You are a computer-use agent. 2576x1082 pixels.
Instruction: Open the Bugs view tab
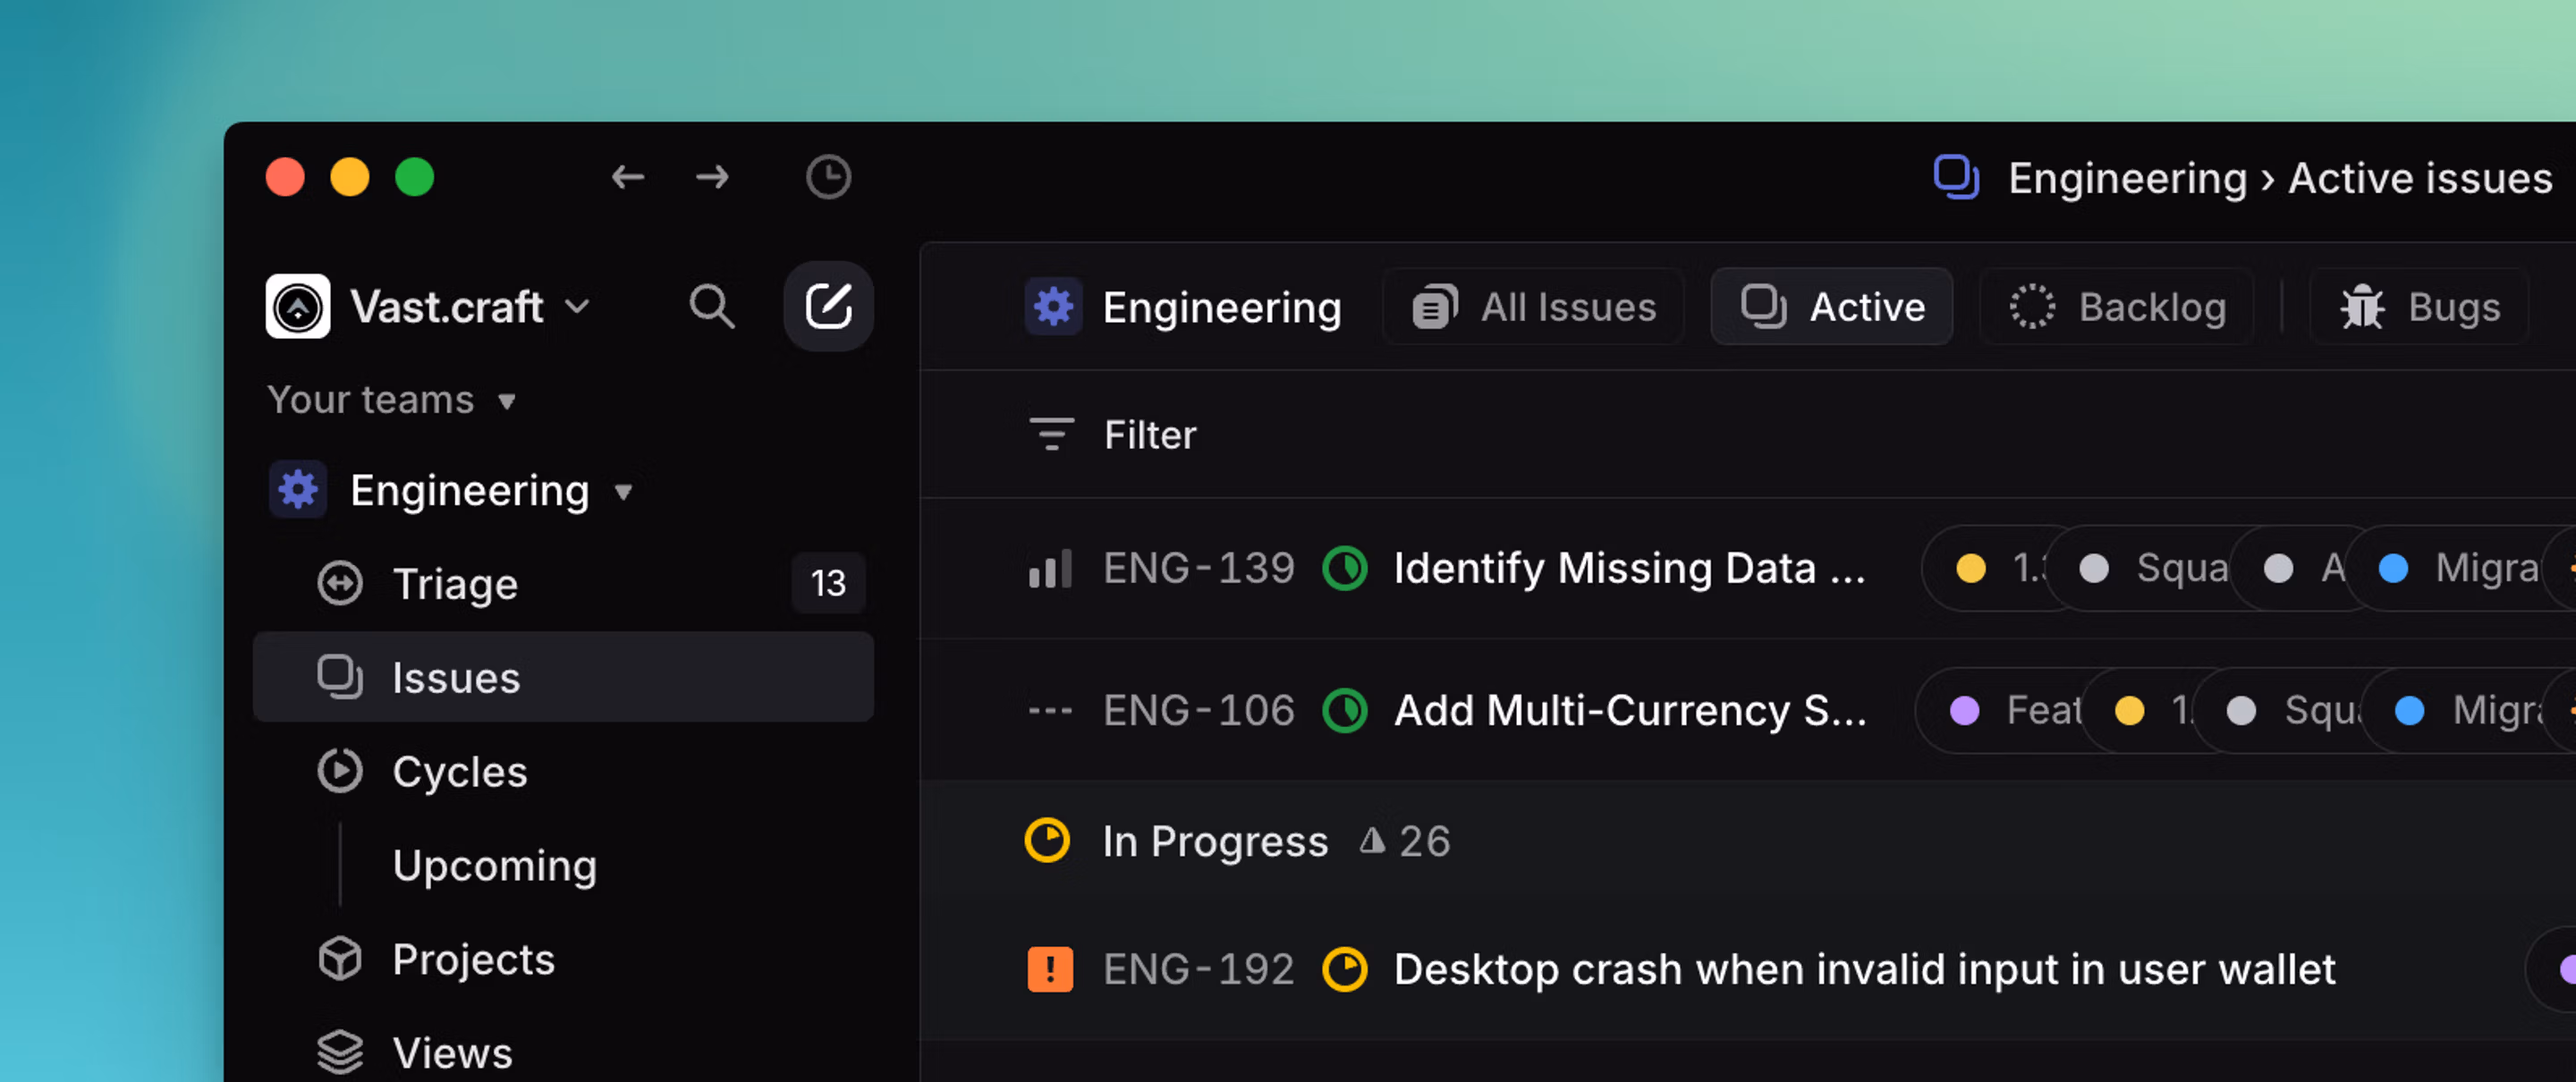(2420, 307)
